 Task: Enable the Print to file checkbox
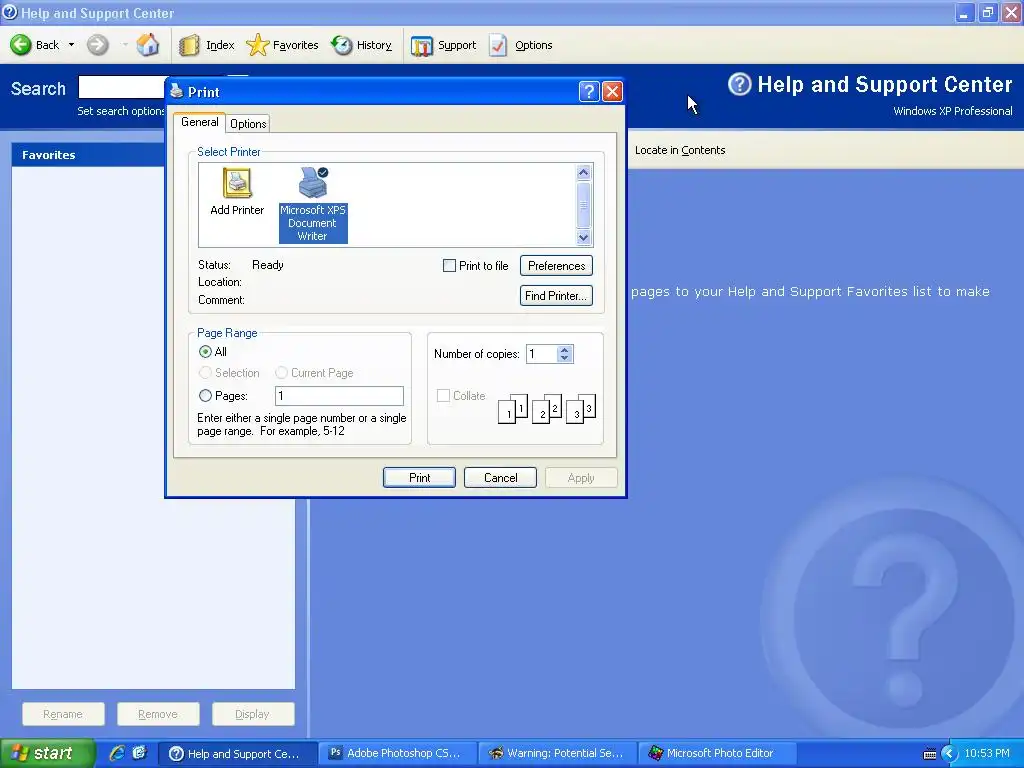click(x=449, y=266)
